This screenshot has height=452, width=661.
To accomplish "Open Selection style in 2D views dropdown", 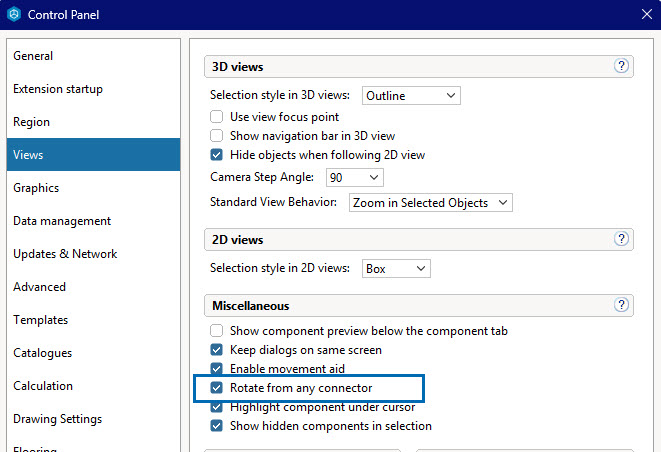I will [x=395, y=268].
